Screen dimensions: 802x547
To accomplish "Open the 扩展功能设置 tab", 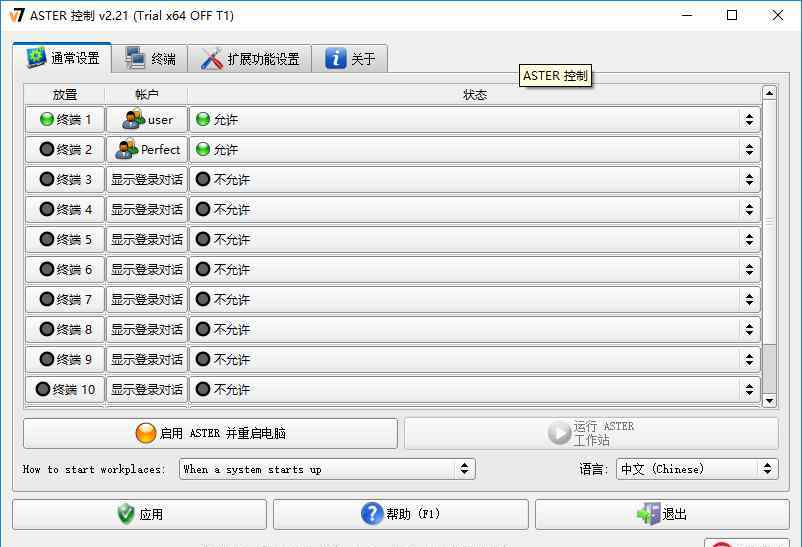I will [250, 59].
